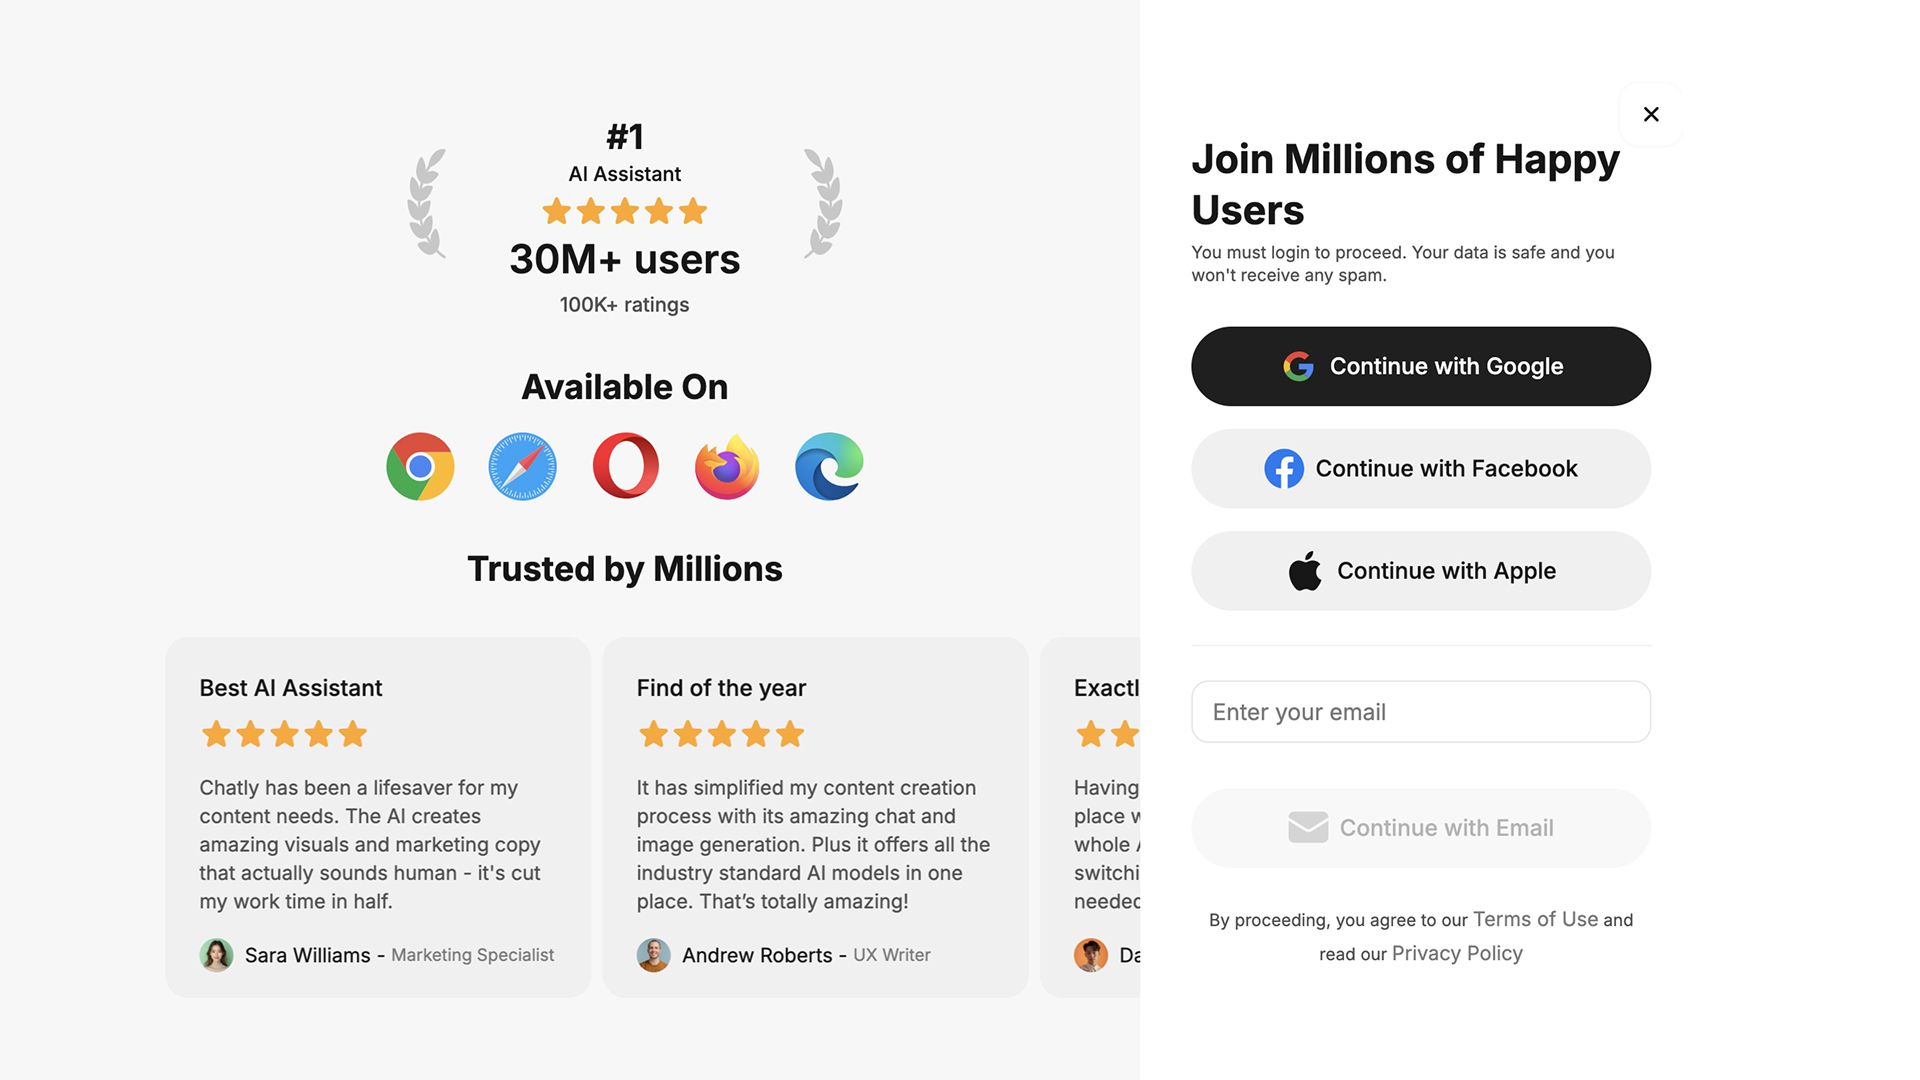
Task: Open the Terms of Use page
Action: pyautogui.click(x=1534, y=919)
